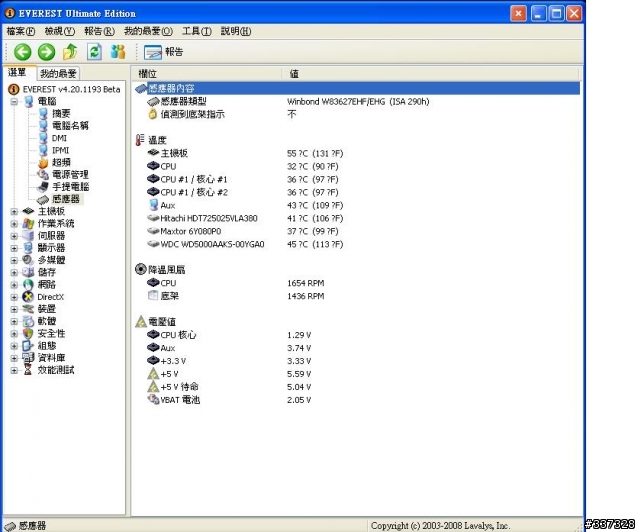Viewport: 640px width, 532px height.
Task: Click the 溫度 thermometer section icon
Action: click(140, 140)
